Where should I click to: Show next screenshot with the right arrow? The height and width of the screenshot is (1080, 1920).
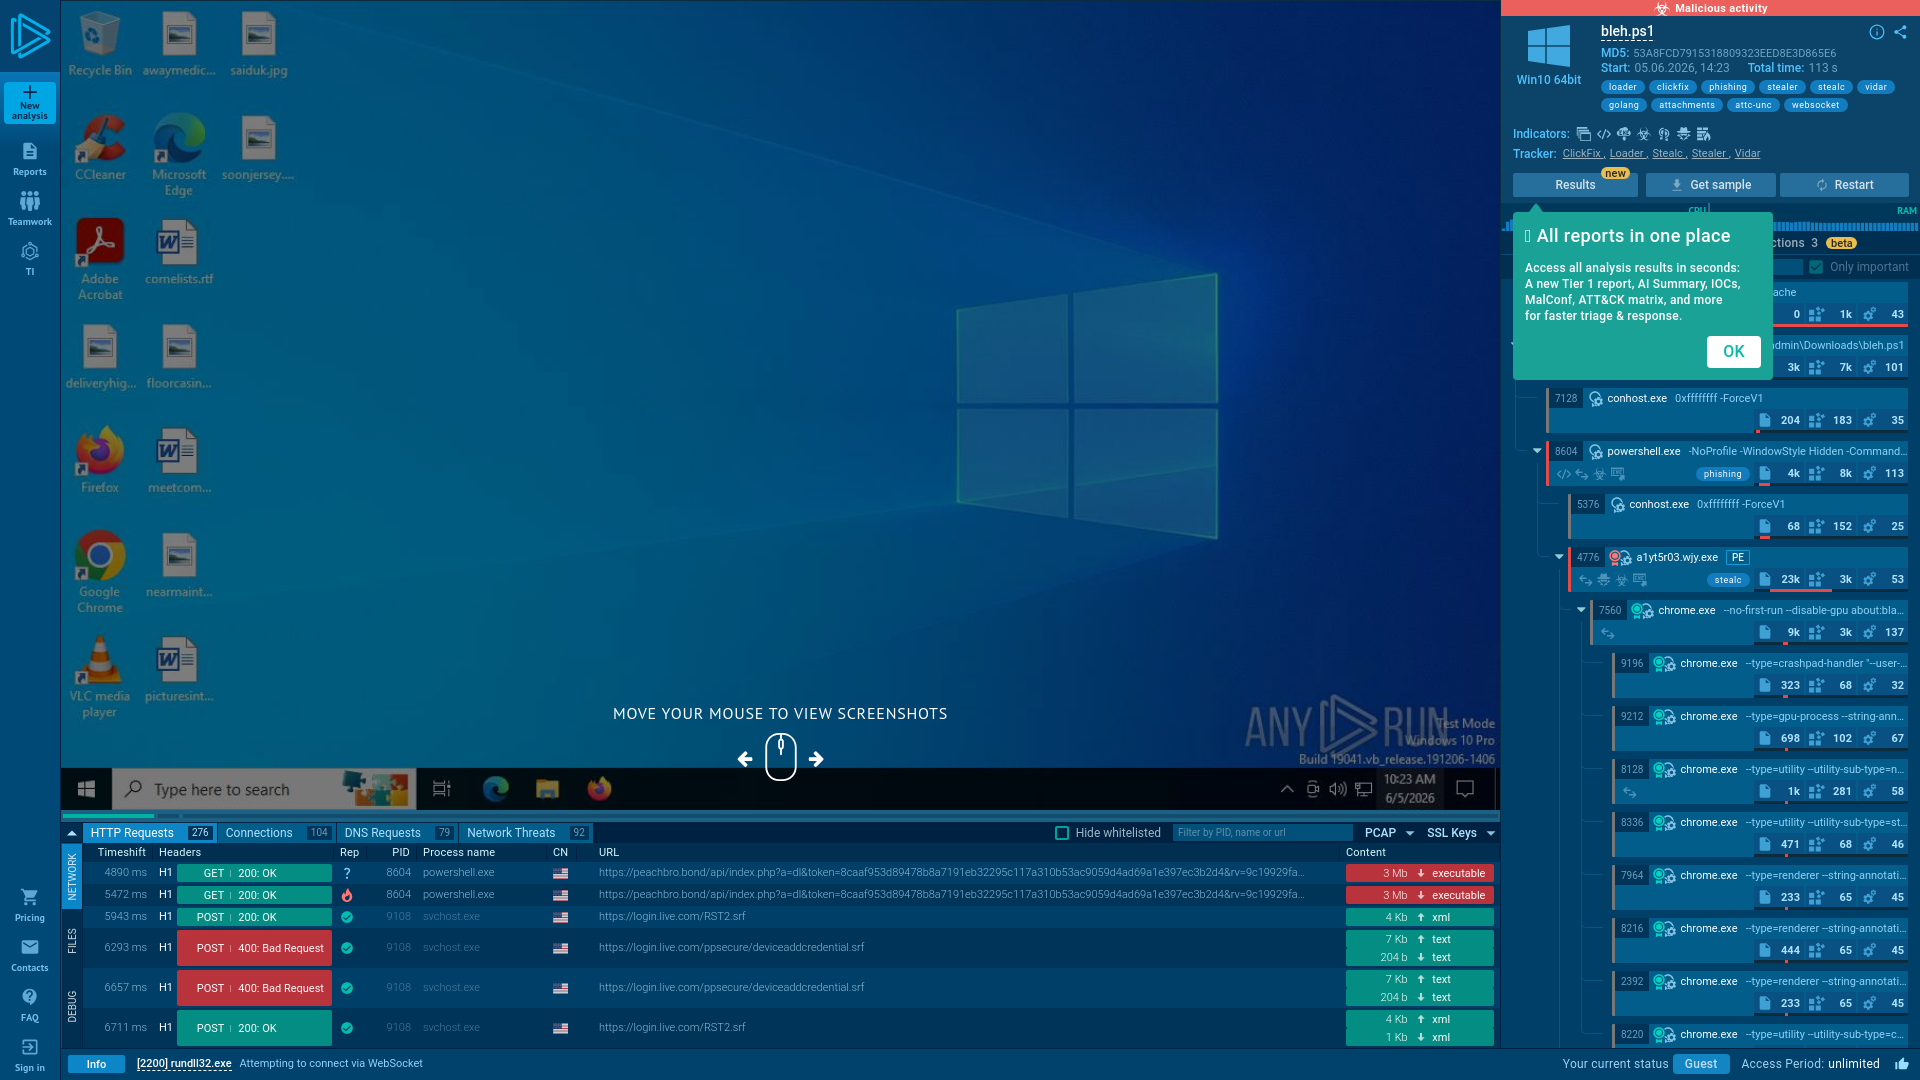pos(816,759)
